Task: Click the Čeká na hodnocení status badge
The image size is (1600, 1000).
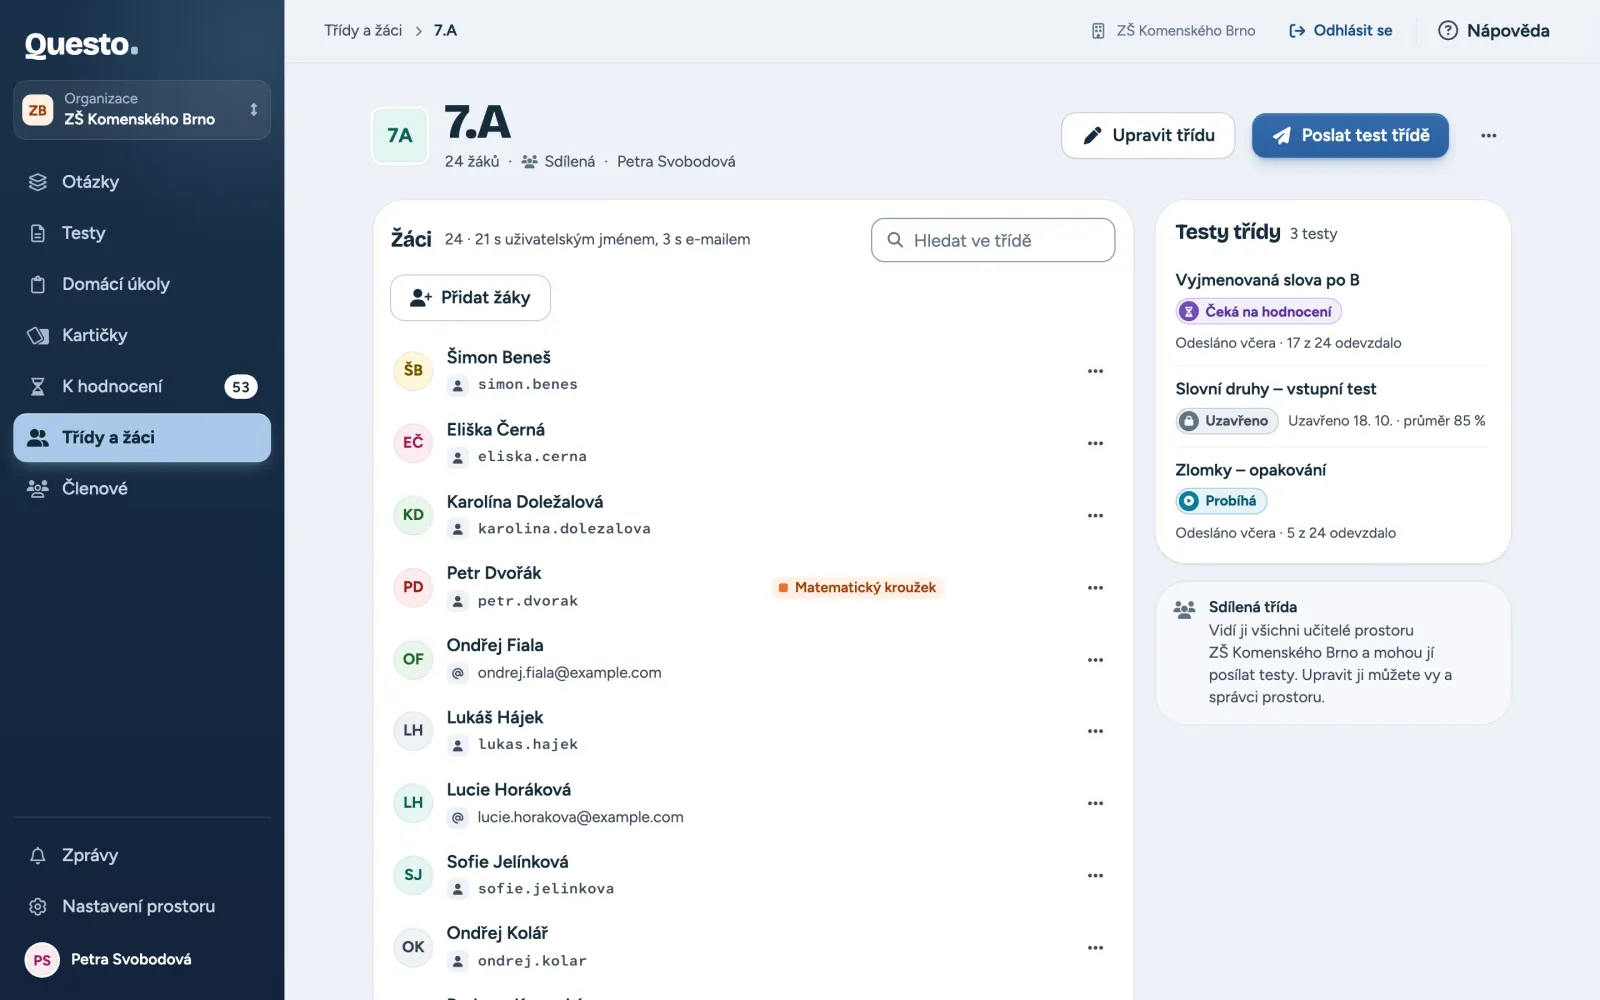Action: pyautogui.click(x=1258, y=312)
